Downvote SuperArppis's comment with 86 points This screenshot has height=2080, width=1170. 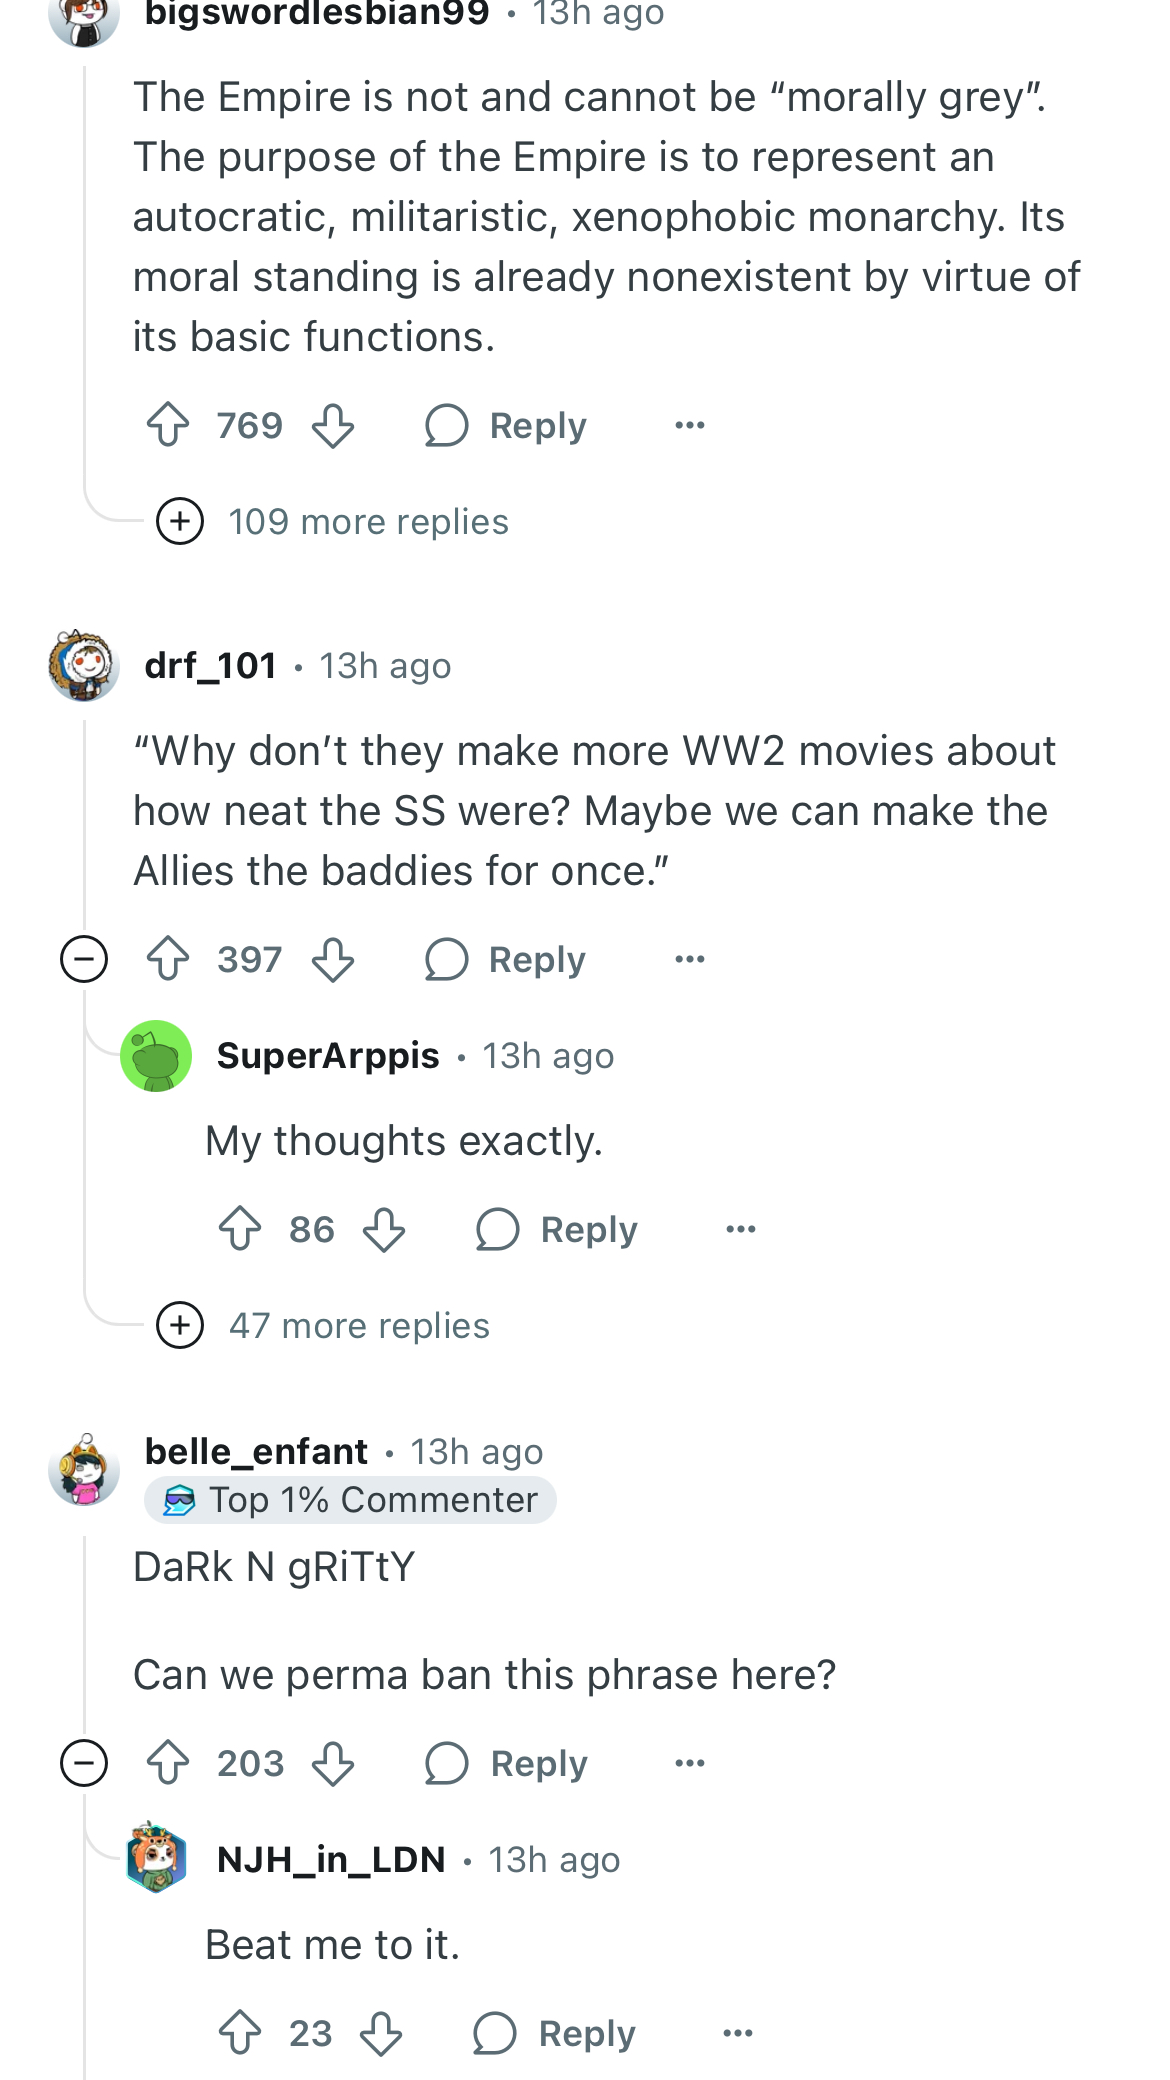[x=384, y=1229]
